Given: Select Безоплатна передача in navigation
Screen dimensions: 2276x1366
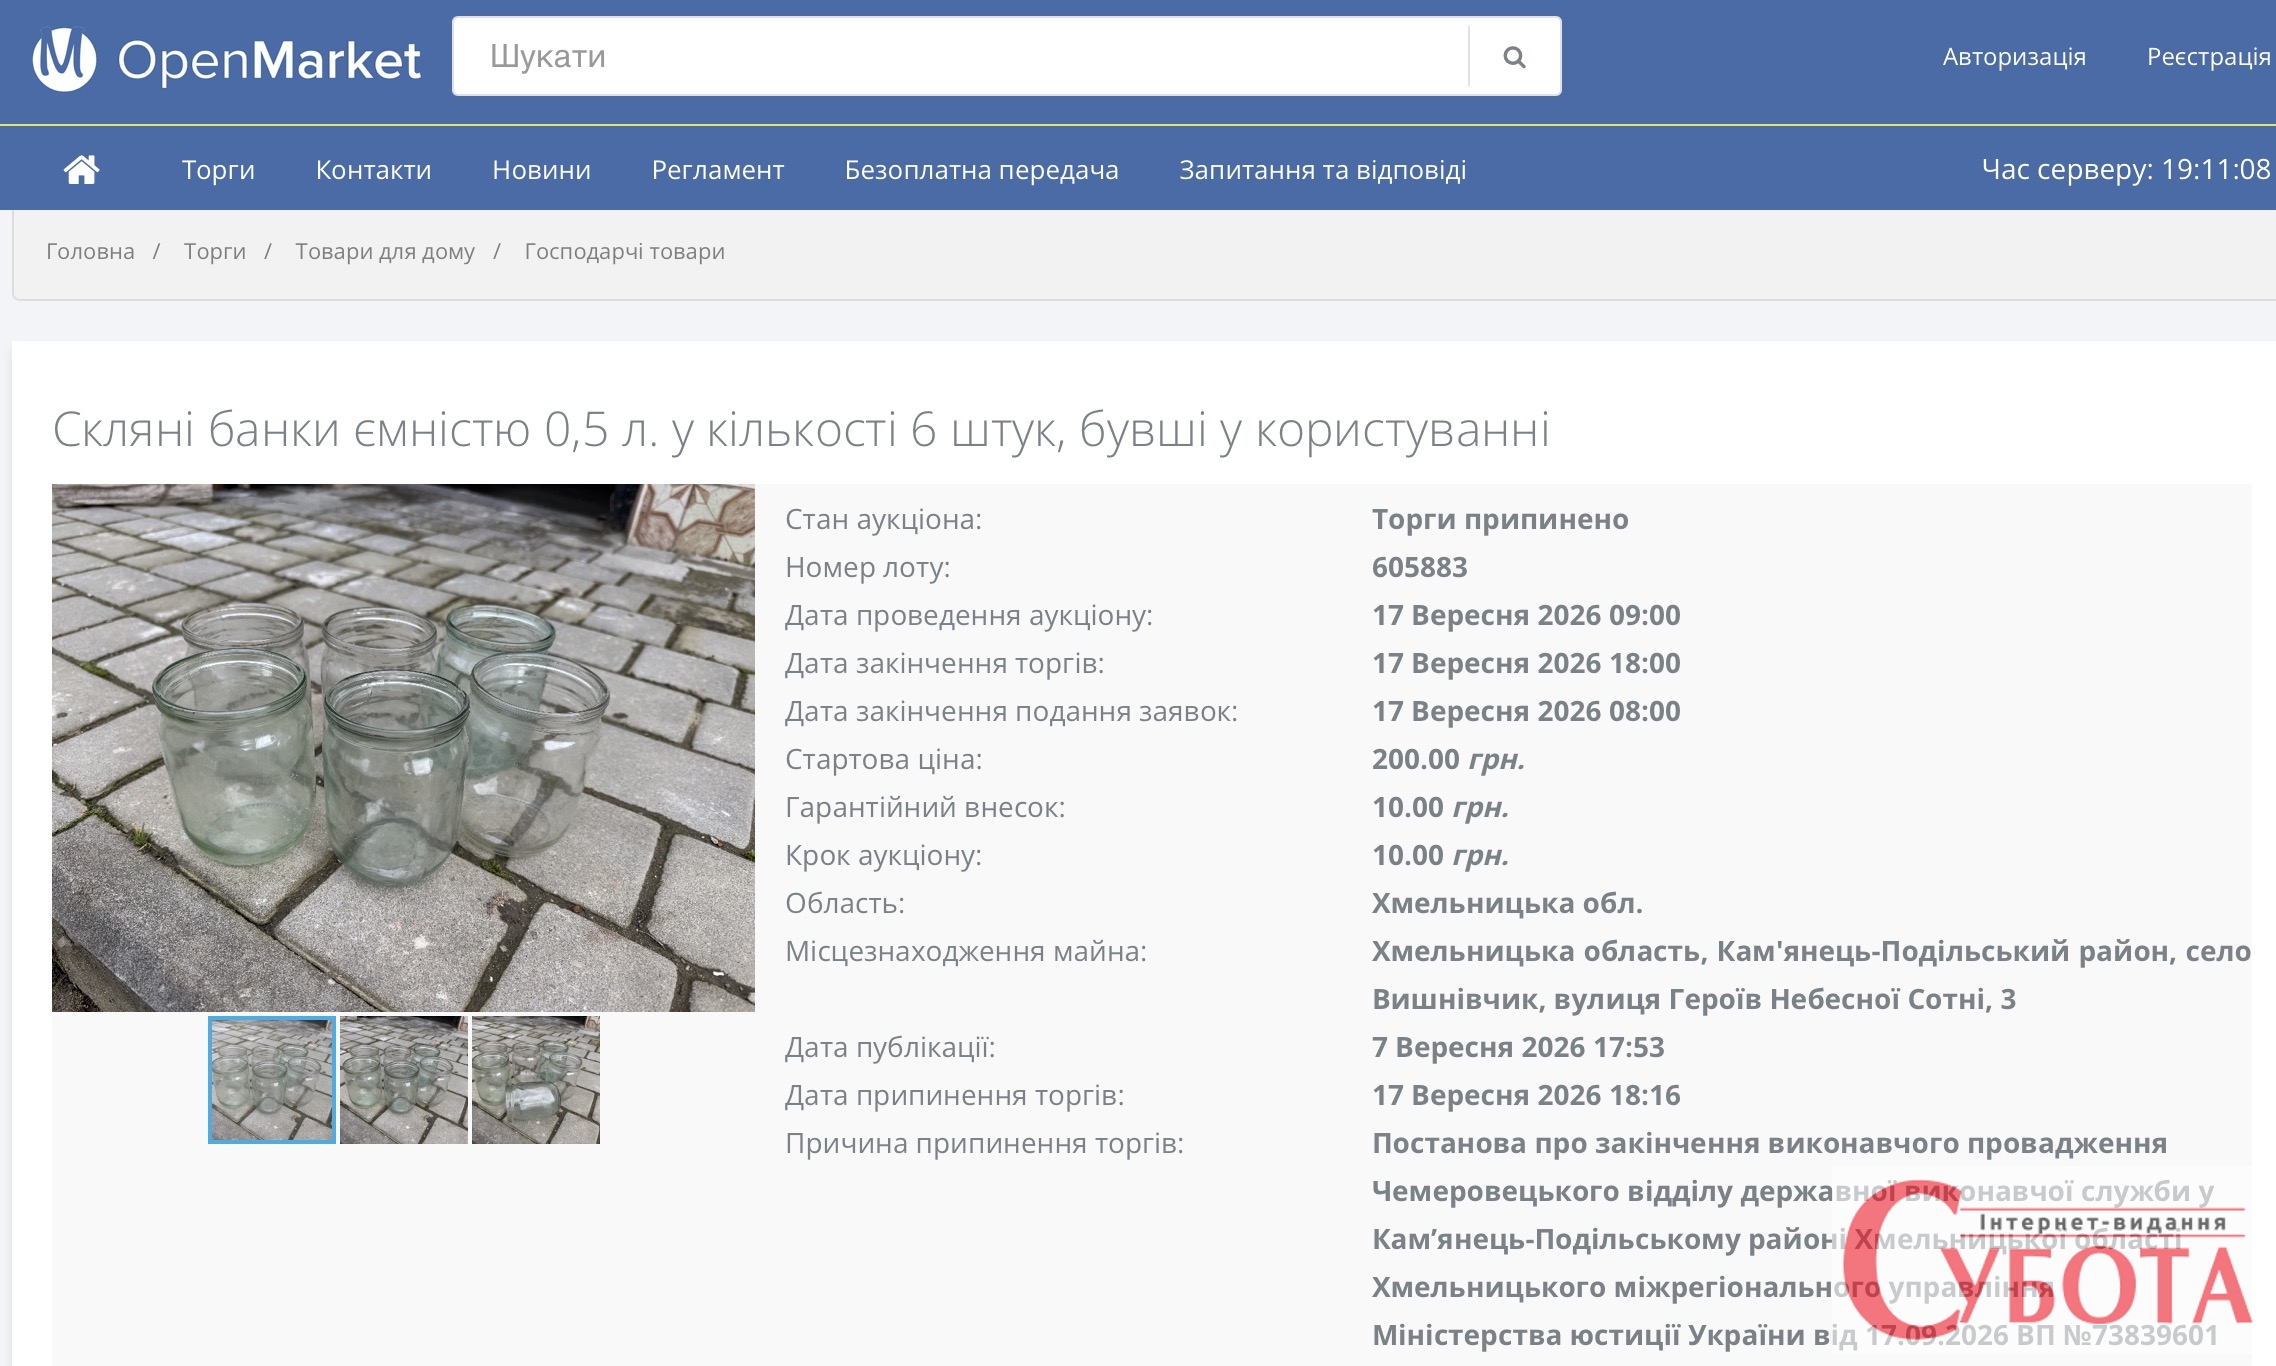Looking at the screenshot, I should coord(981,170).
